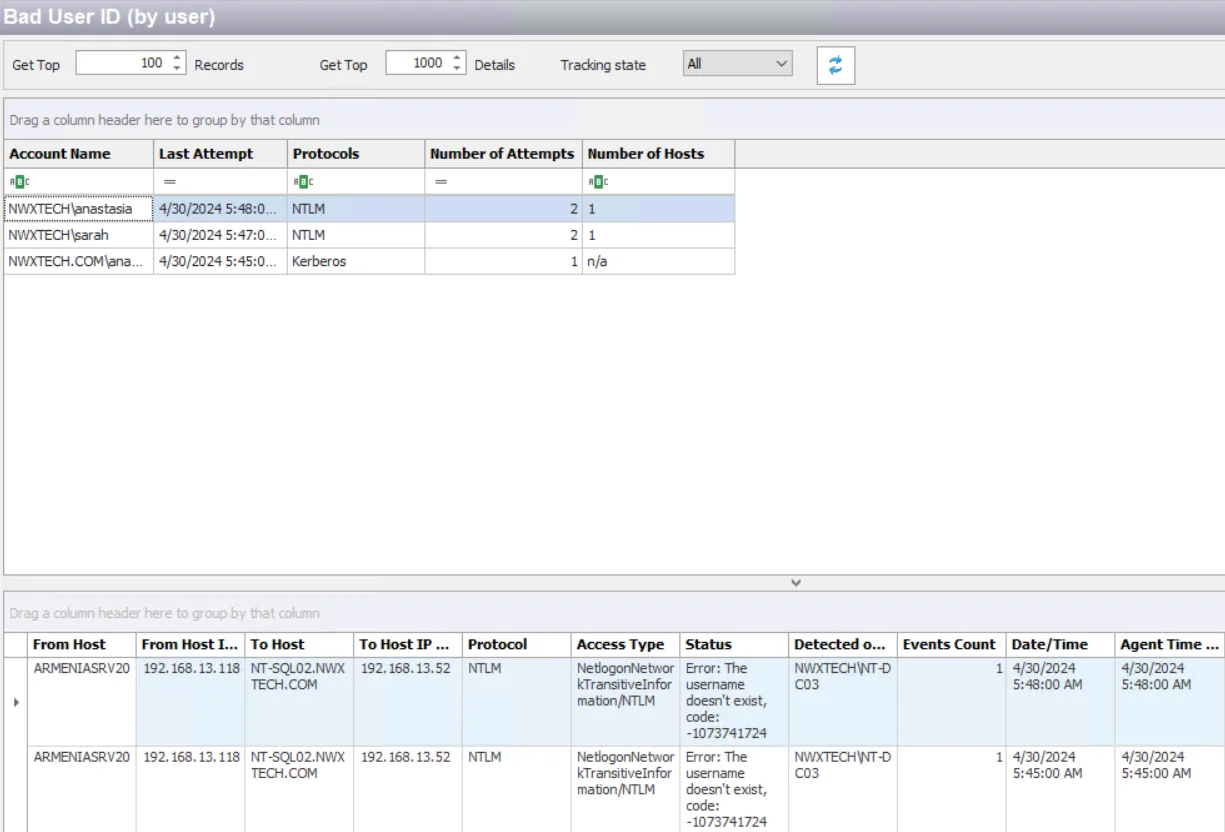
Task: Click the refresh data icon button
Action: (836, 65)
